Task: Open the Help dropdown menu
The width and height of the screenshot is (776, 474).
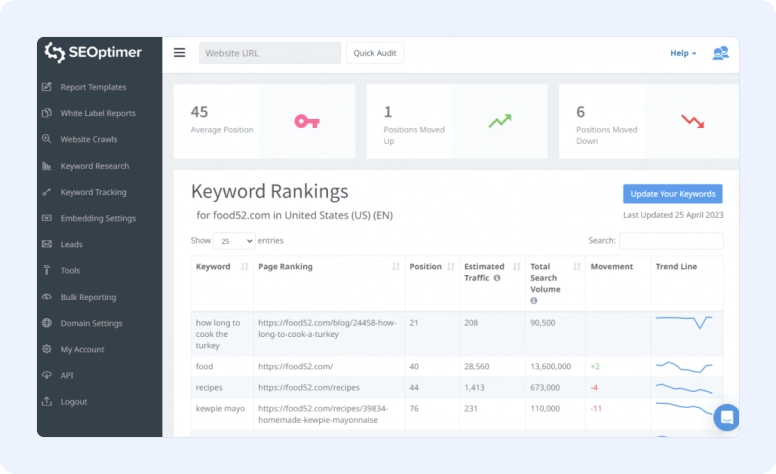Action: 683,53
